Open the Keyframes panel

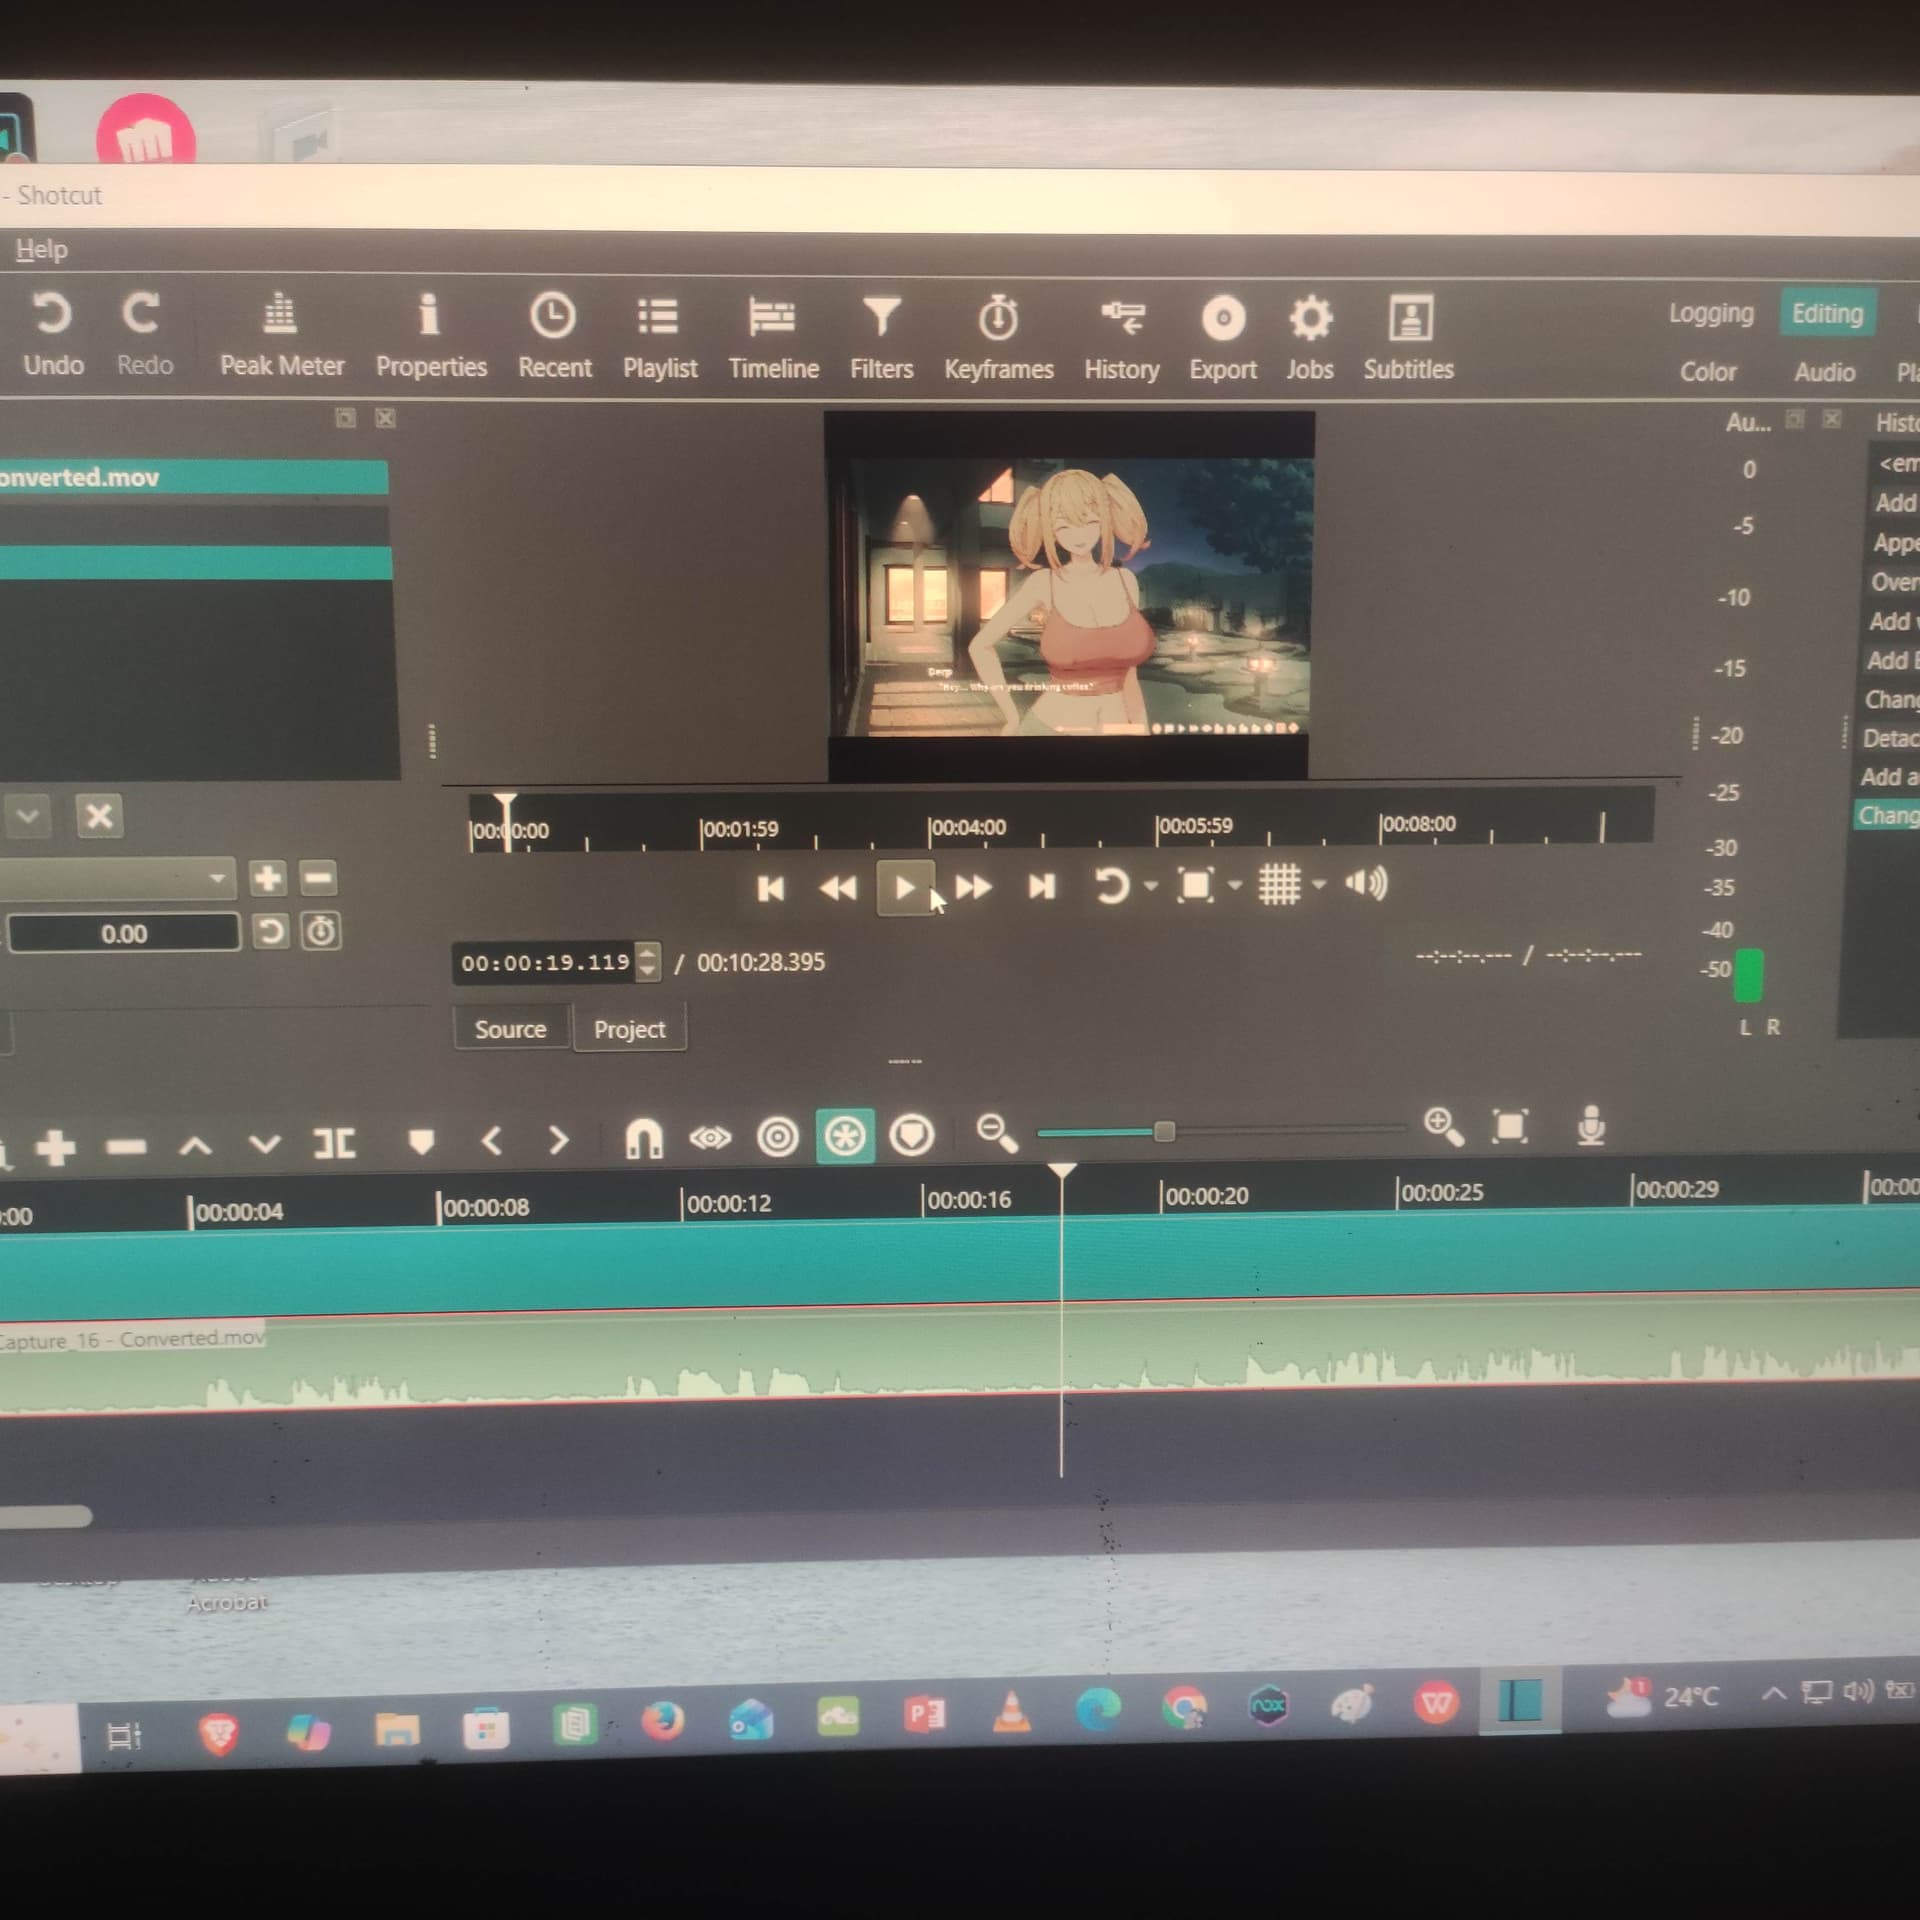pyautogui.click(x=998, y=338)
